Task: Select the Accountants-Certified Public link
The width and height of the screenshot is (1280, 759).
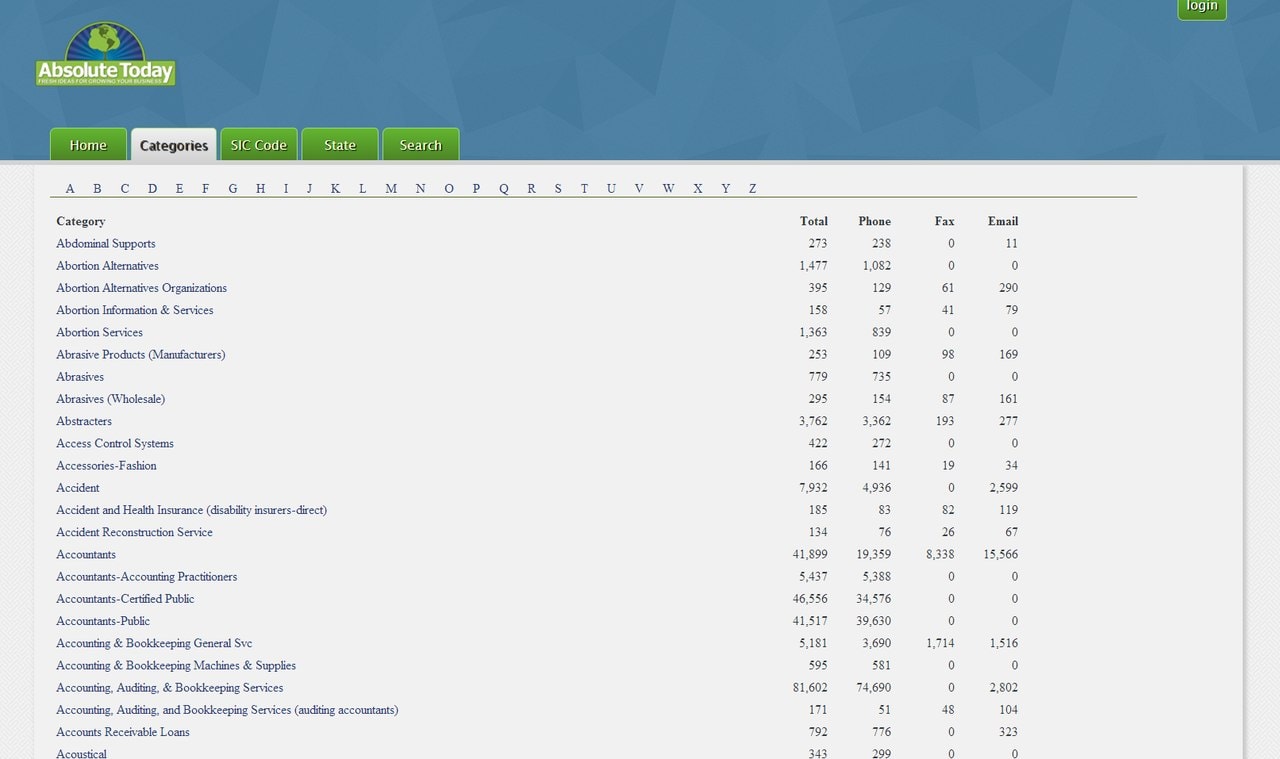Action: click(125, 598)
